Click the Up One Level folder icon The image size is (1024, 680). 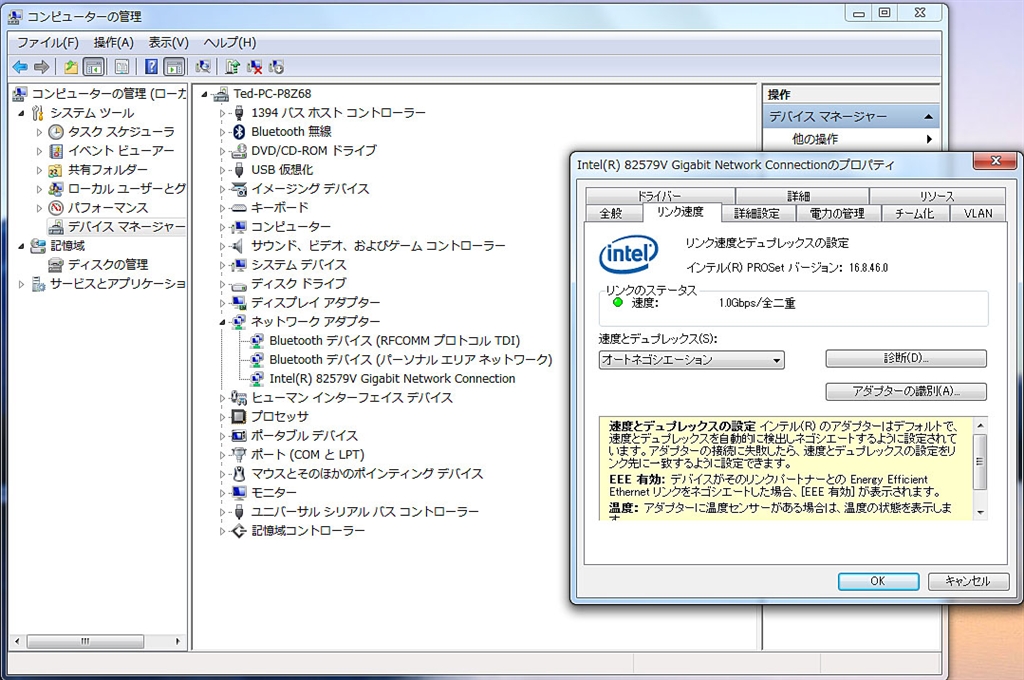coord(71,67)
